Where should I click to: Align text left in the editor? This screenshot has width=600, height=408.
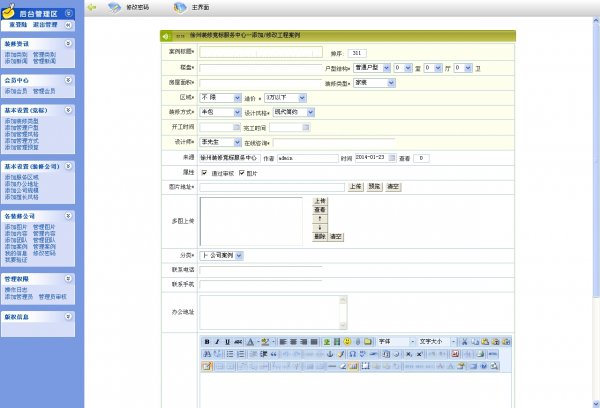(283, 342)
